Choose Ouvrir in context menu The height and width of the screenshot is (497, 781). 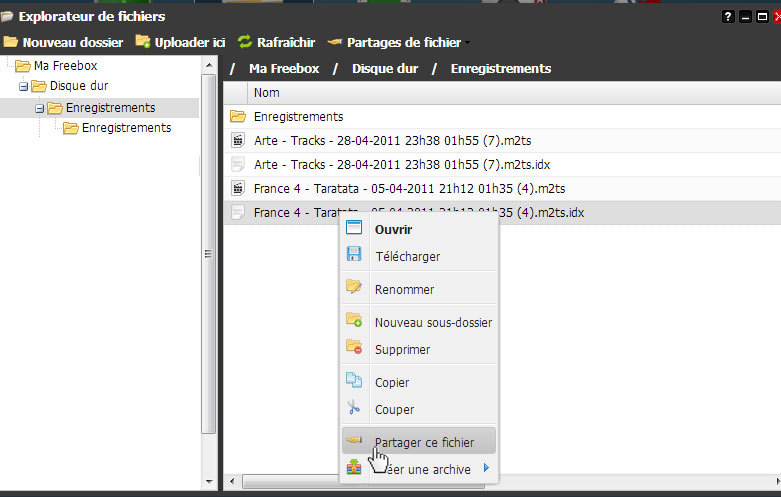pyautogui.click(x=419, y=230)
